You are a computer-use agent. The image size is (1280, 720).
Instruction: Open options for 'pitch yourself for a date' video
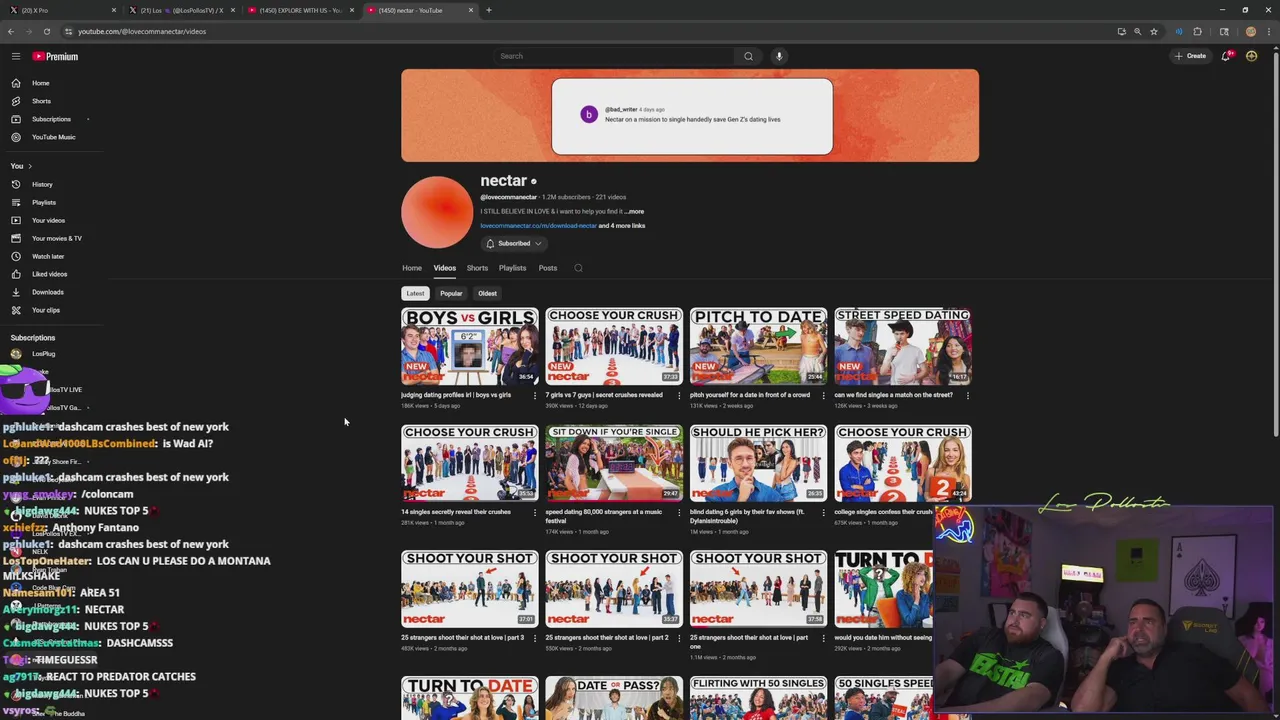coord(823,395)
